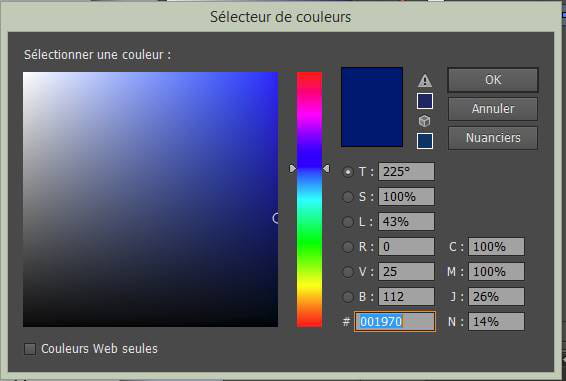Confirm with the OK button
The image size is (566, 381).
point(493,80)
